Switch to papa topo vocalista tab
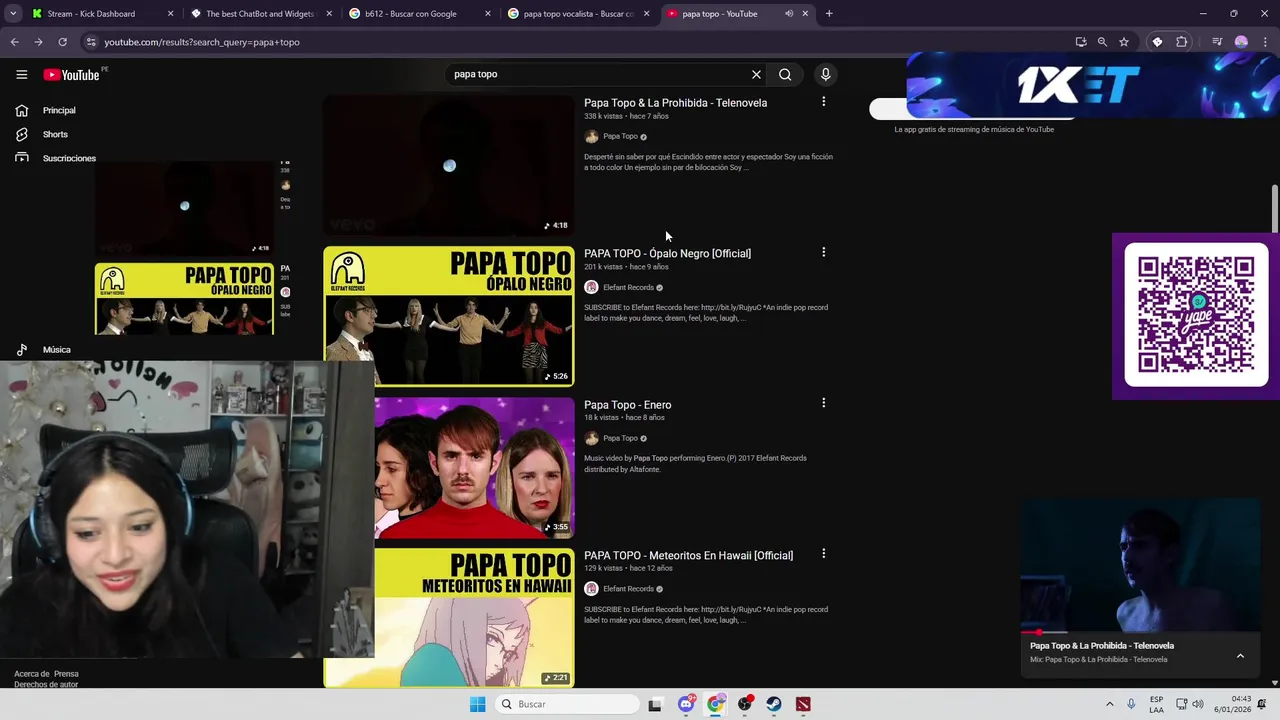This screenshot has height=720, width=1280. click(x=570, y=14)
